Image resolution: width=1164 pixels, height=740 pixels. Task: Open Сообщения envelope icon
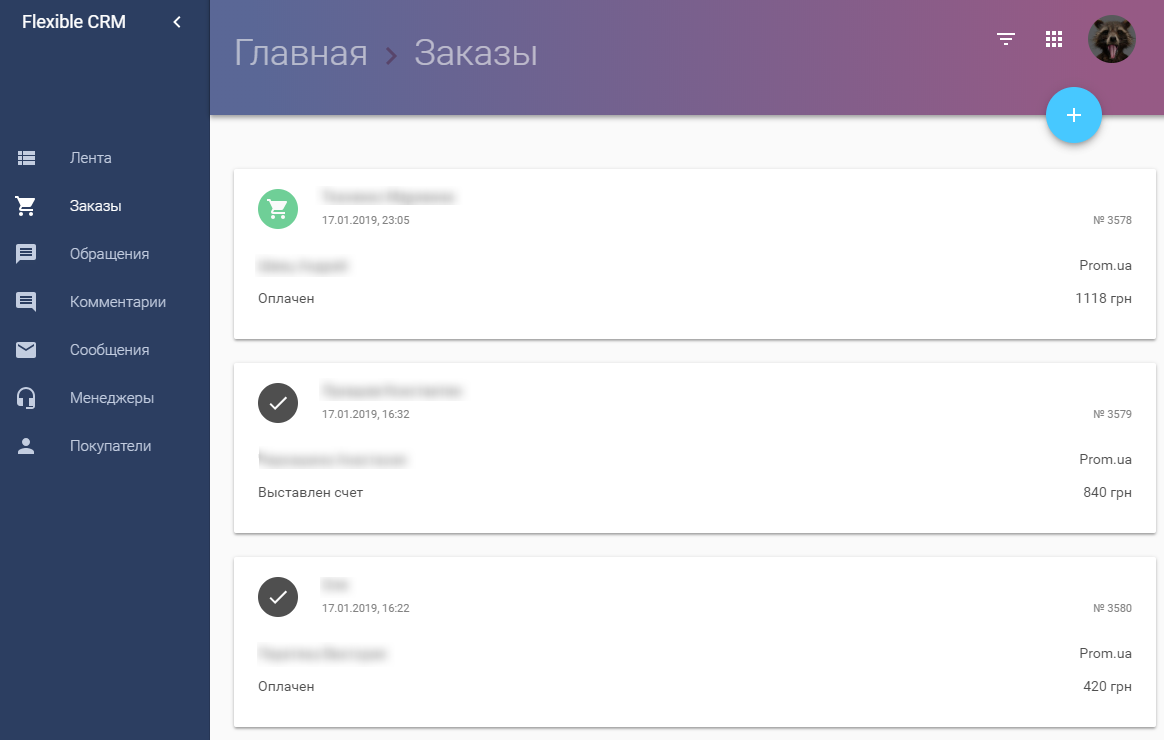tap(26, 350)
